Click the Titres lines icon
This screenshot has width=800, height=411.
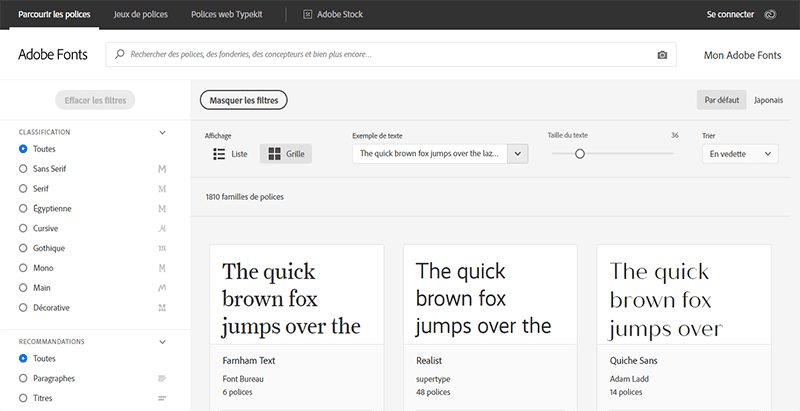click(x=162, y=398)
